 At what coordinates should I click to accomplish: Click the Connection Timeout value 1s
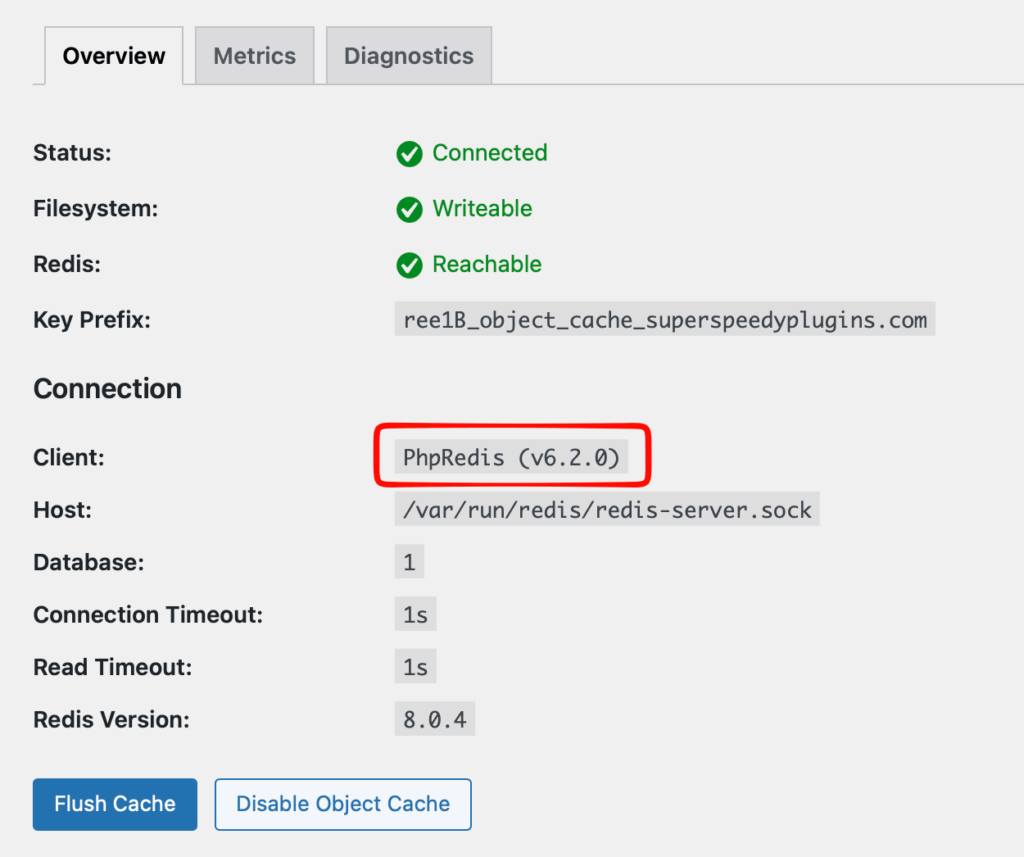point(415,614)
